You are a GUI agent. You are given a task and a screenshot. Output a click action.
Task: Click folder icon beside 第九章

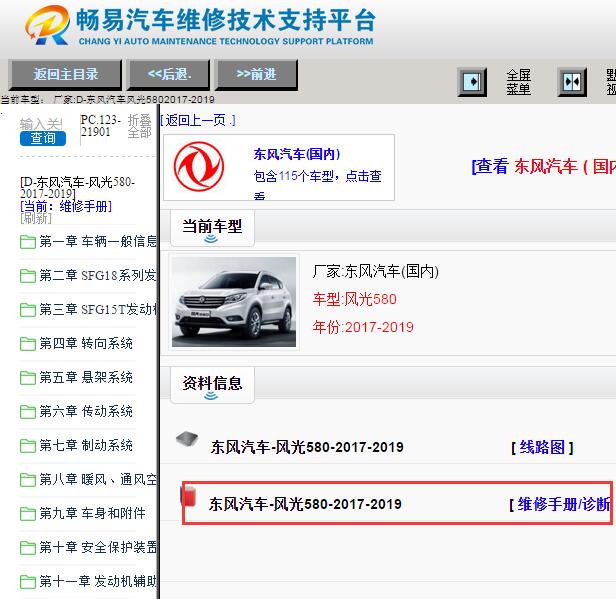28,514
